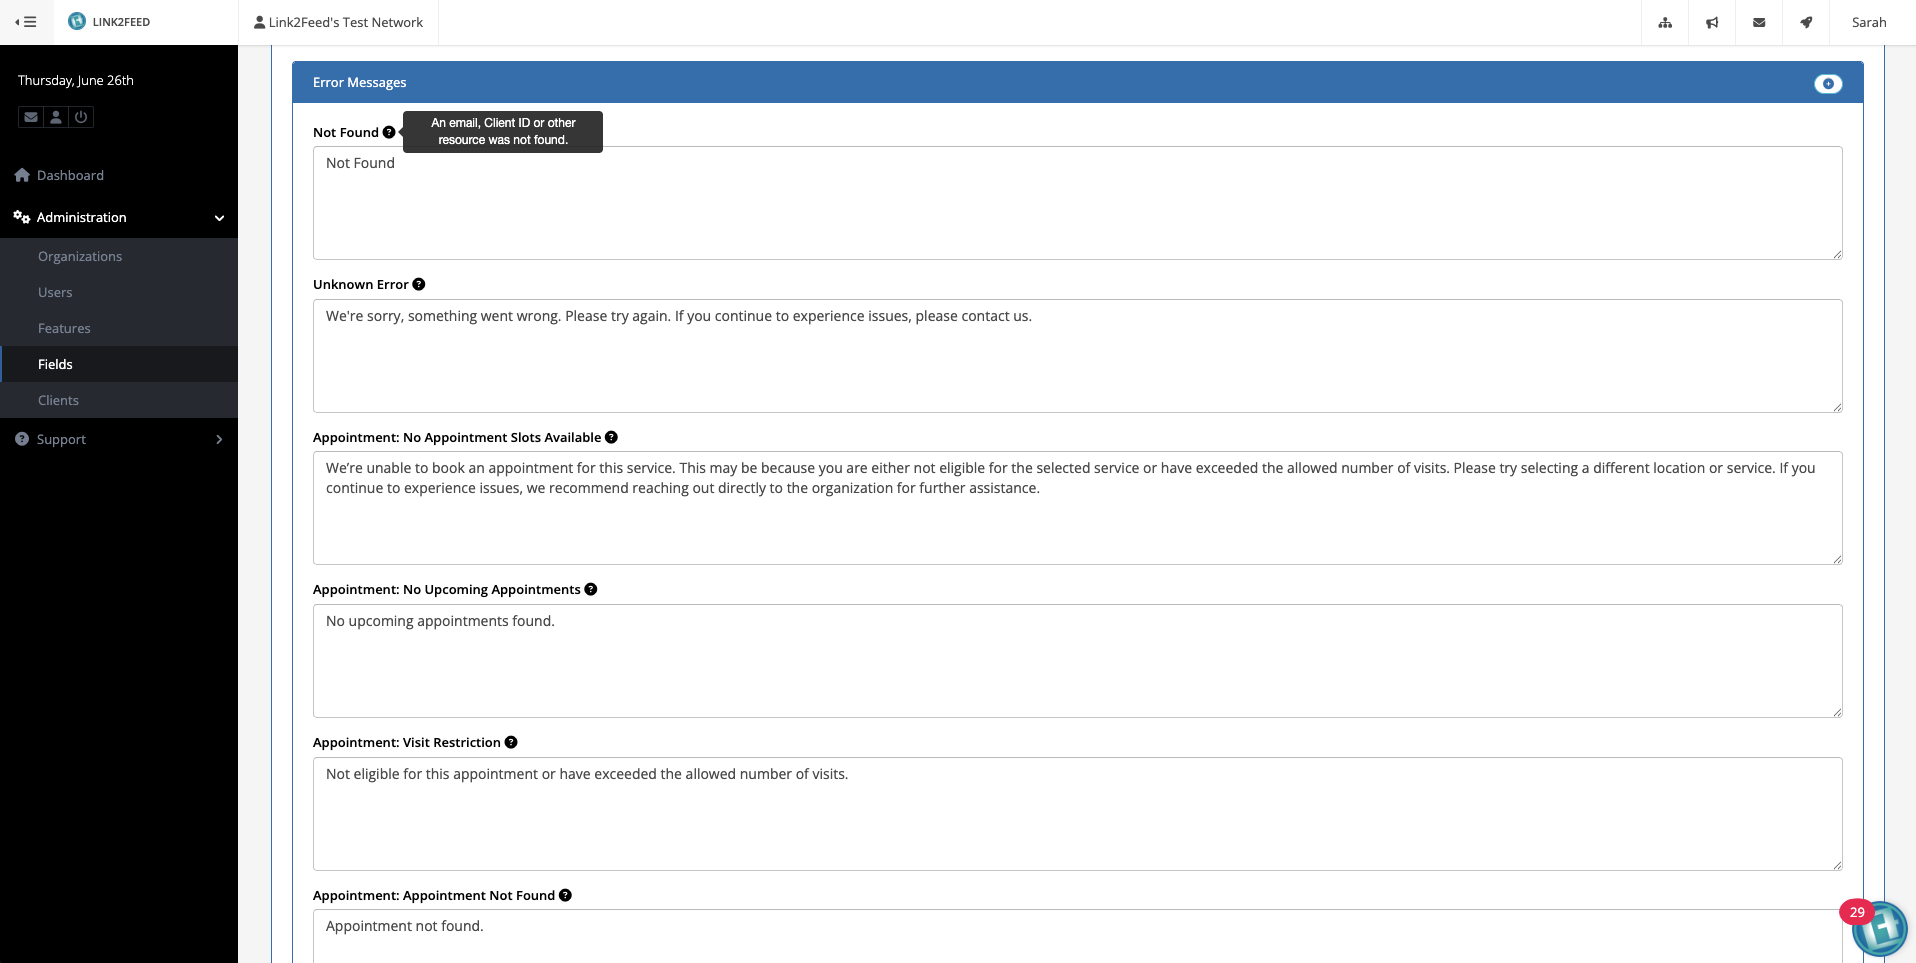
Task: Click the user profile icon in sidebar
Action: [55, 117]
